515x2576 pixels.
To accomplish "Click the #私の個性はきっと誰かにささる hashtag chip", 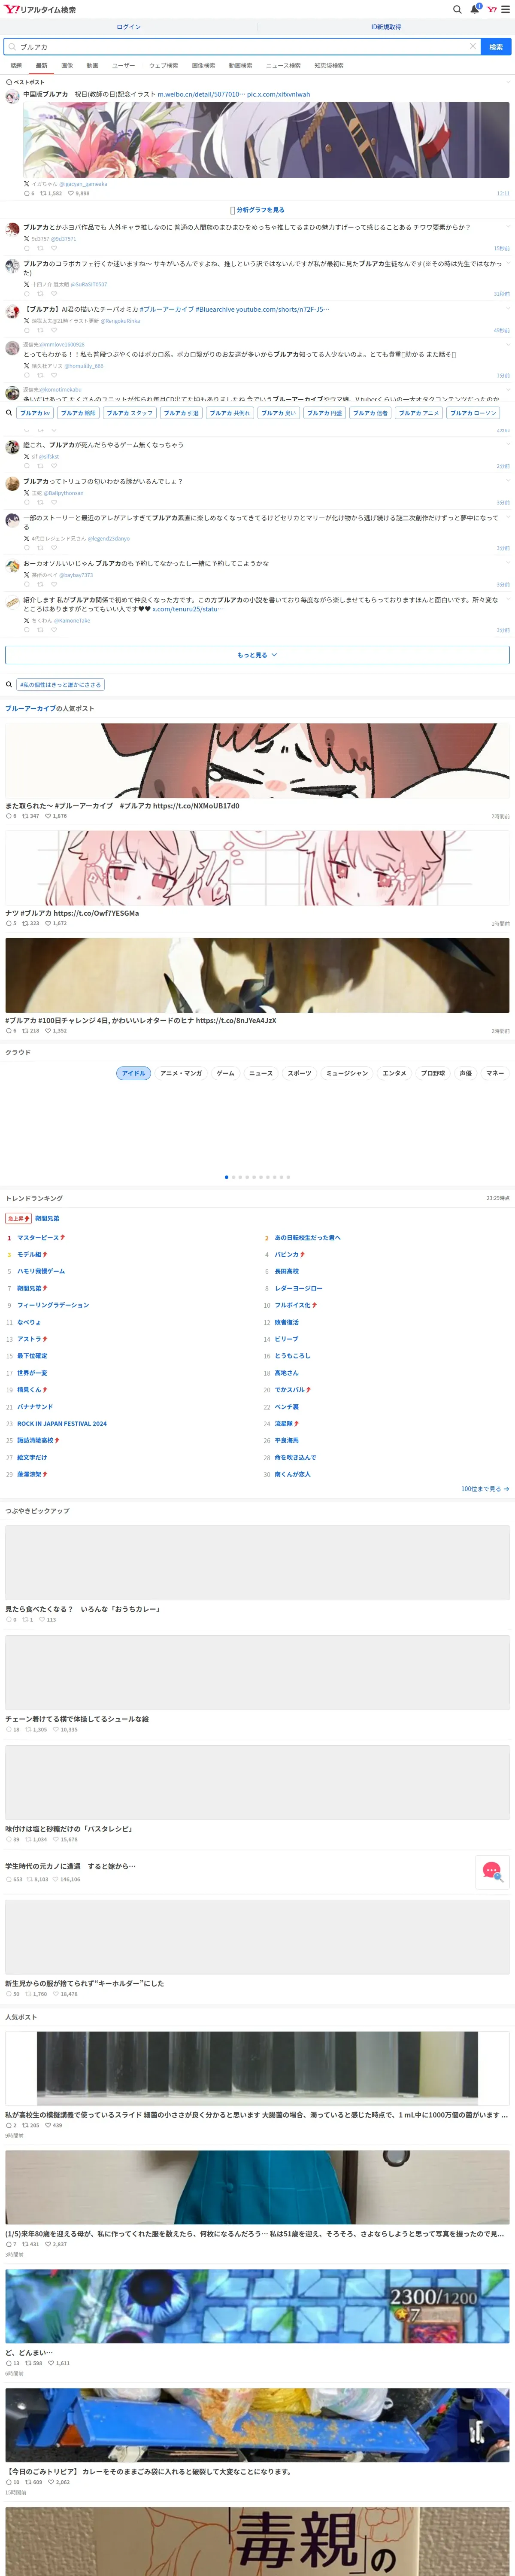I will tap(60, 685).
